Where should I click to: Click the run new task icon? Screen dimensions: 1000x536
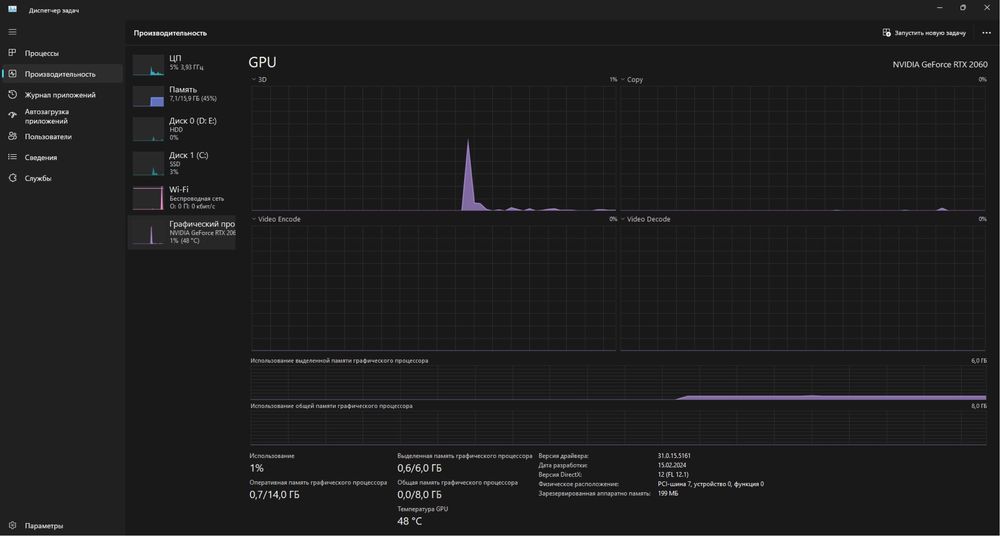(x=886, y=33)
